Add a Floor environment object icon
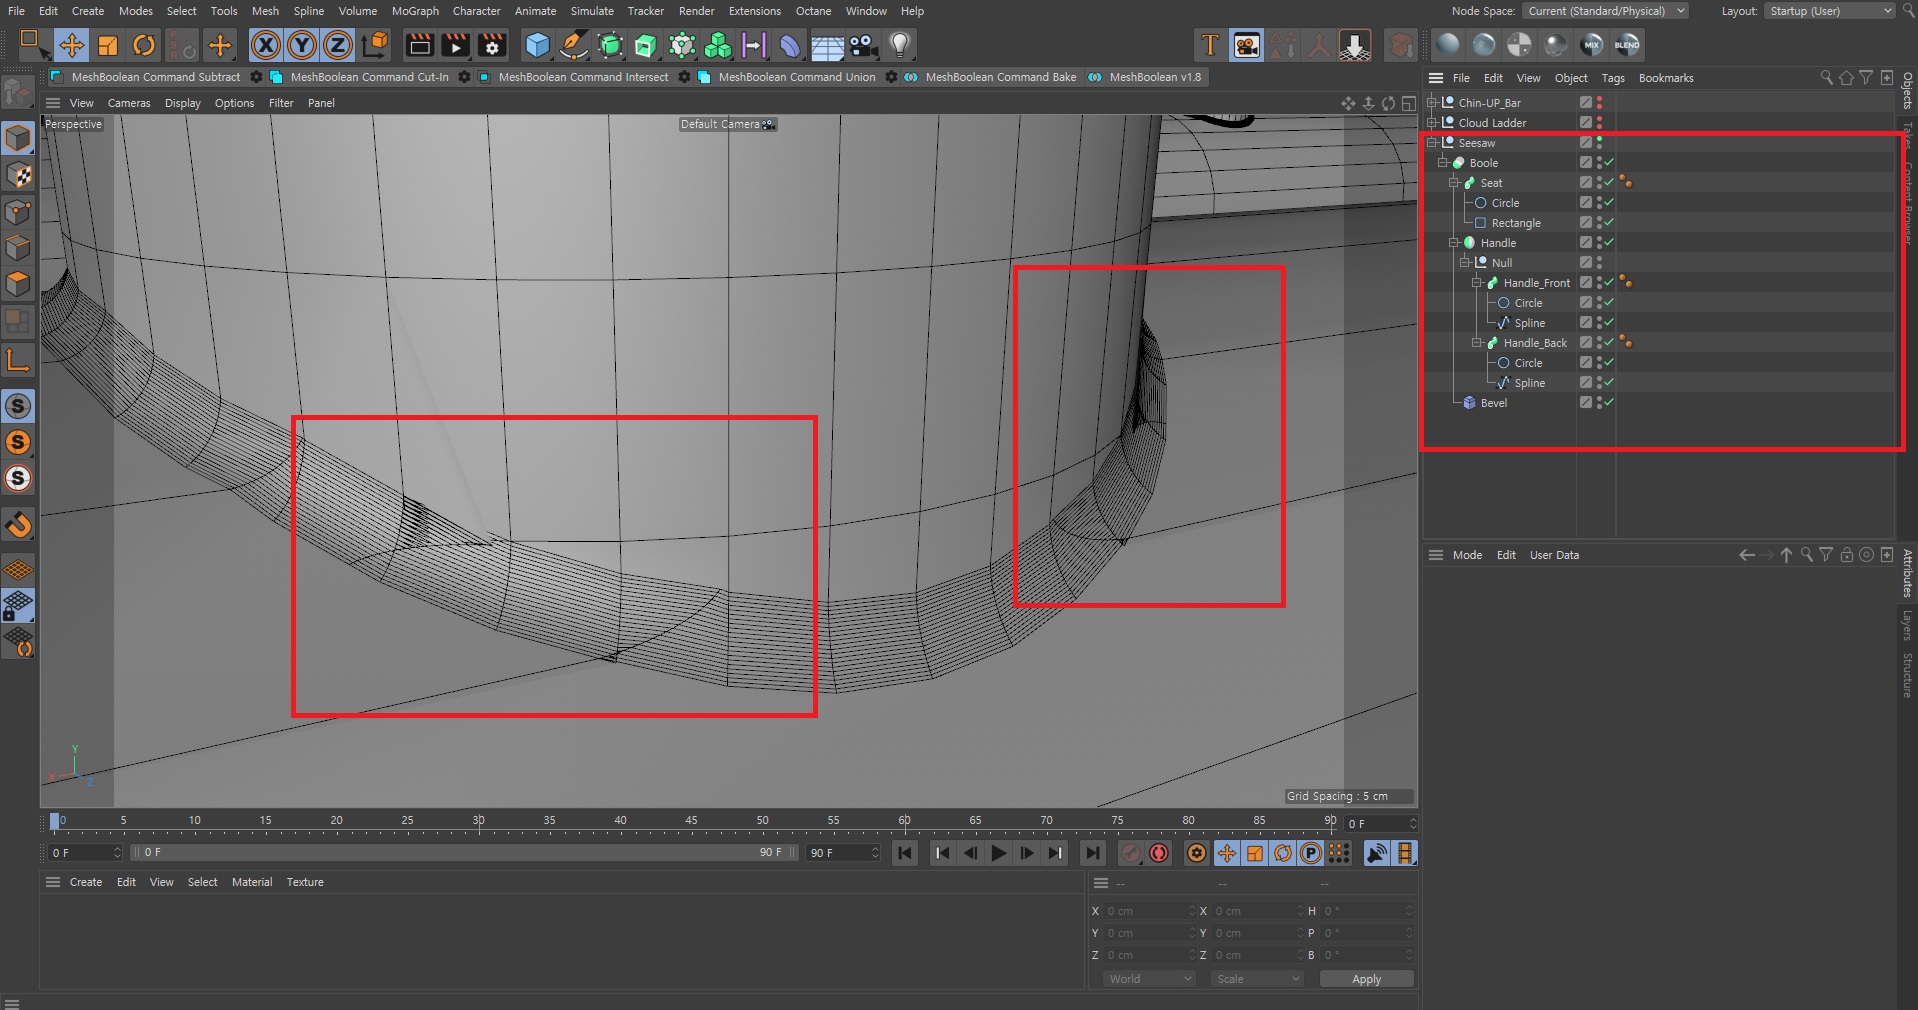This screenshot has height=1010, width=1918. 827,45
